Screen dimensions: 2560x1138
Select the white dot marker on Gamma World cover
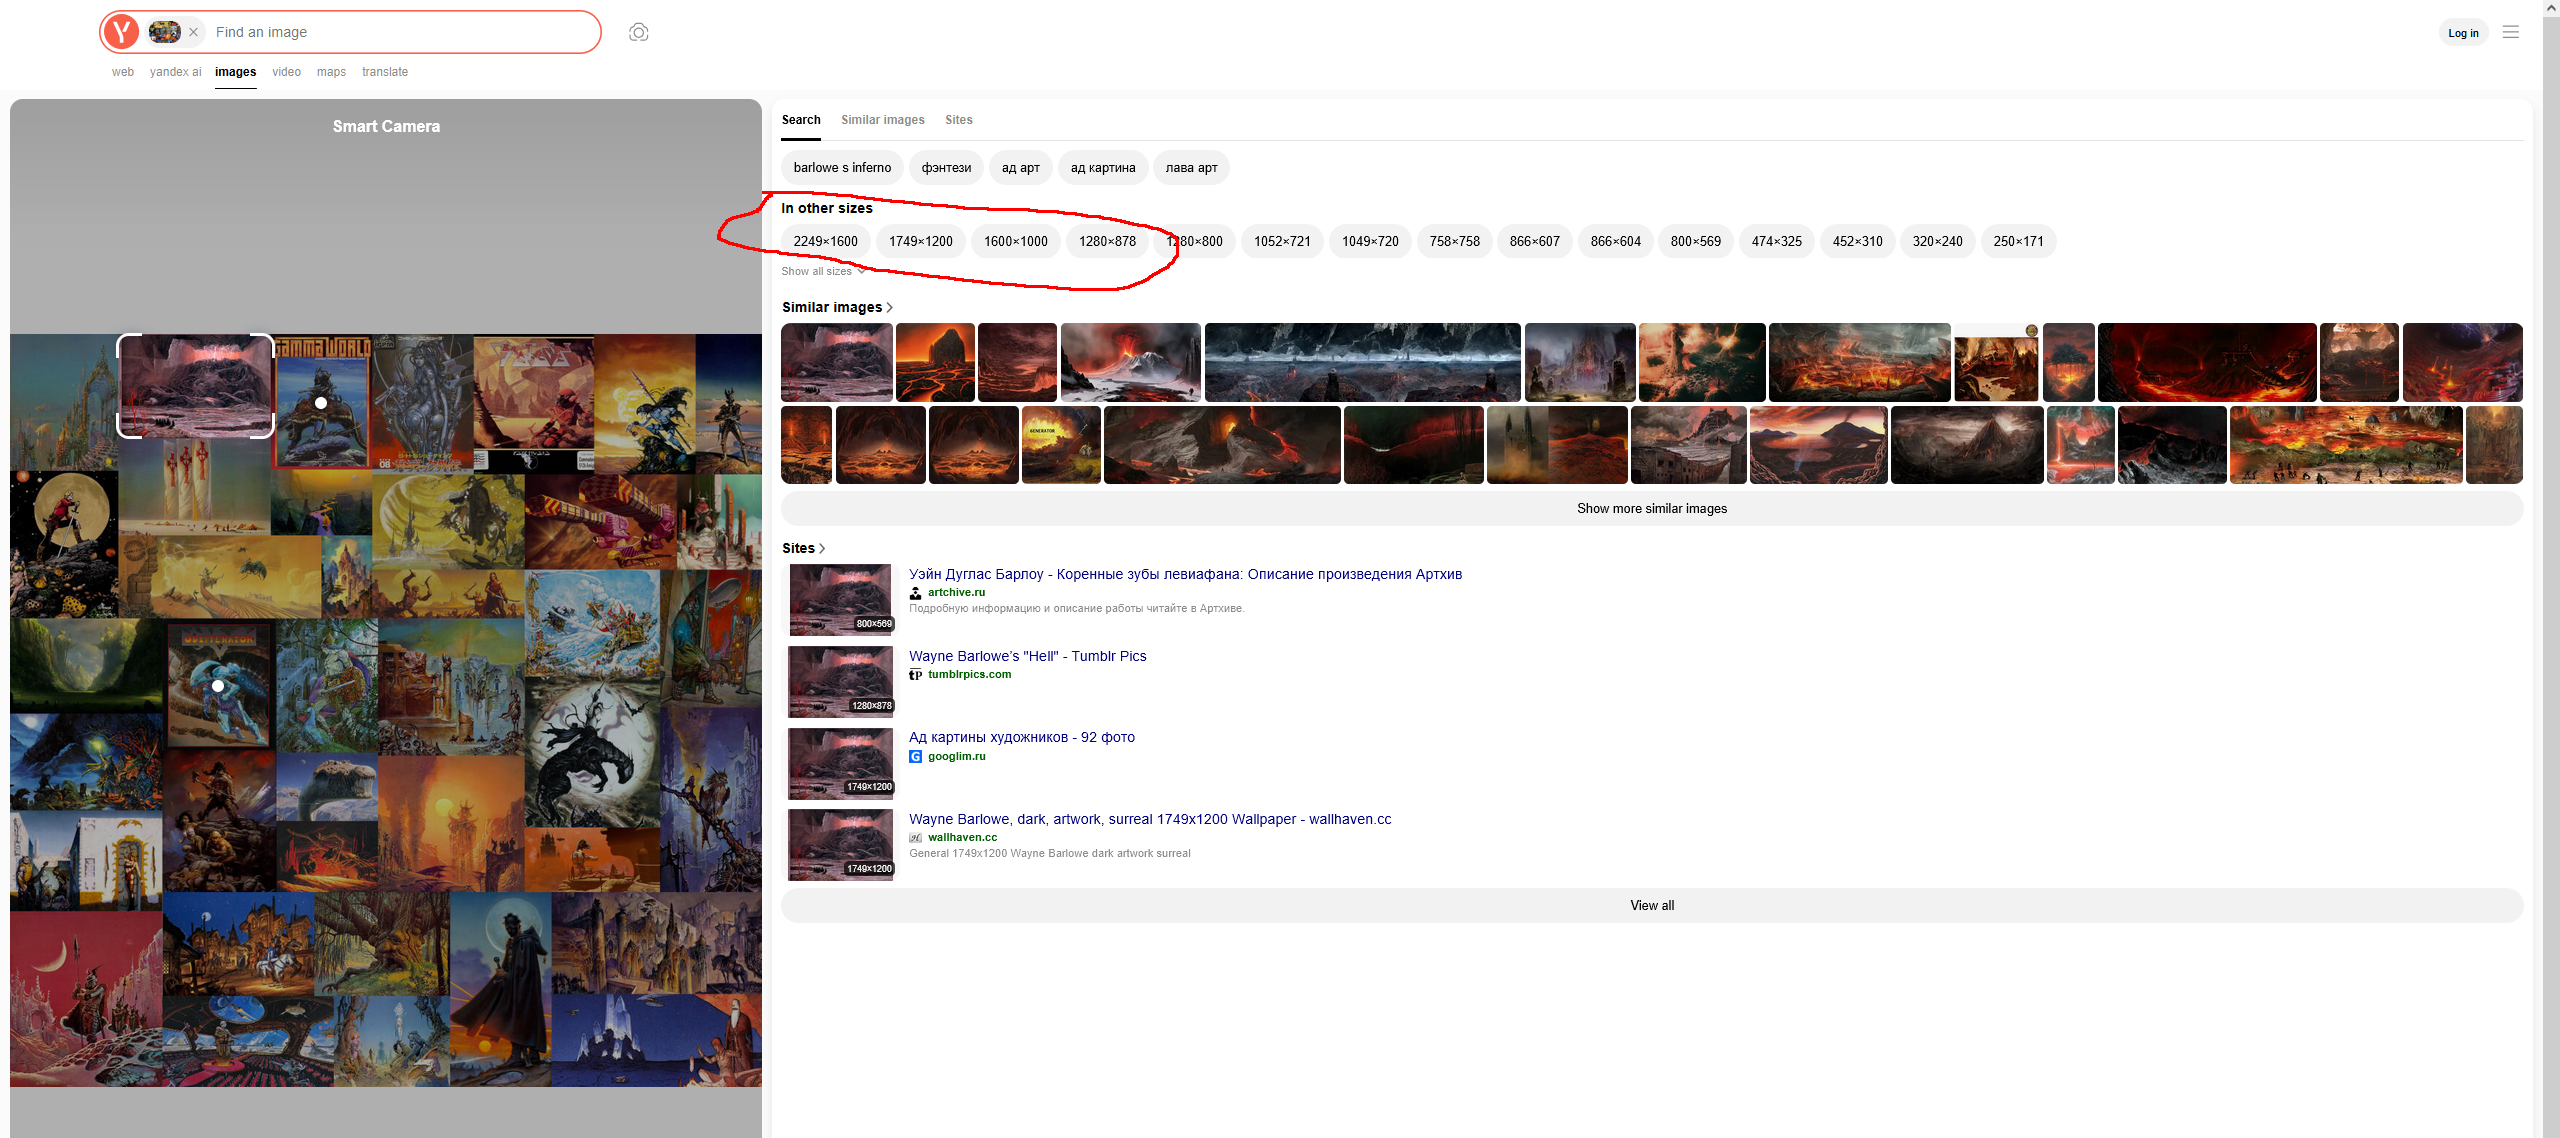(321, 403)
